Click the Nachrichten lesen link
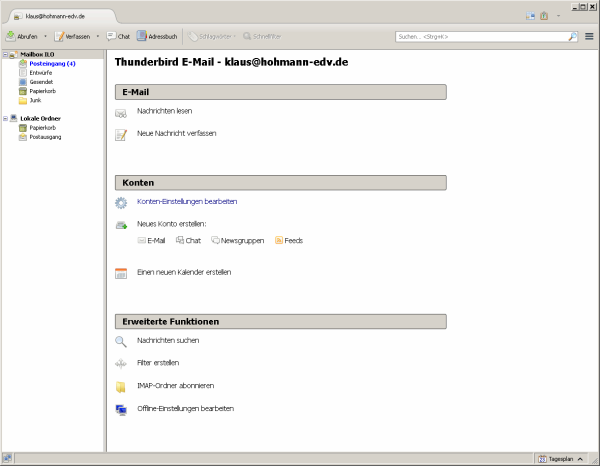This screenshot has width=600, height=466. coord(165,111)
